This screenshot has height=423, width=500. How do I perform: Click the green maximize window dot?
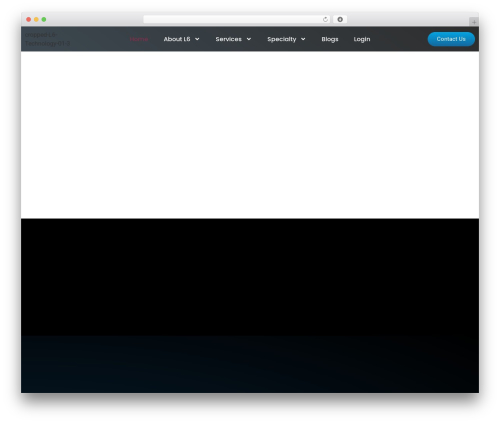(x=44, y=19)
